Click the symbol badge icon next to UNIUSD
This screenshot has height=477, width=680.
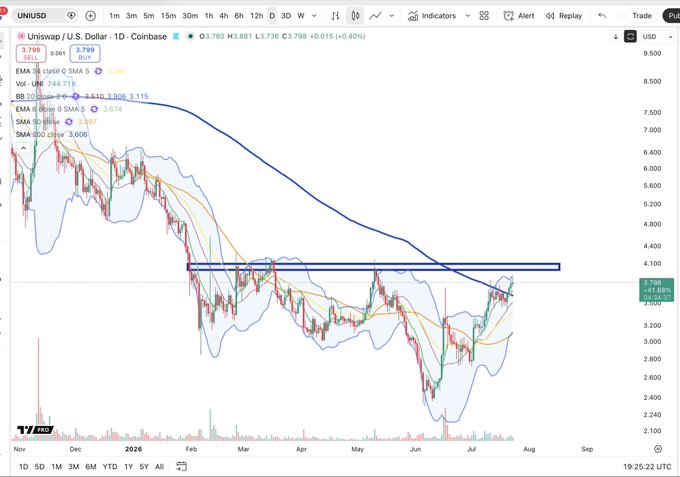(71, 16)
